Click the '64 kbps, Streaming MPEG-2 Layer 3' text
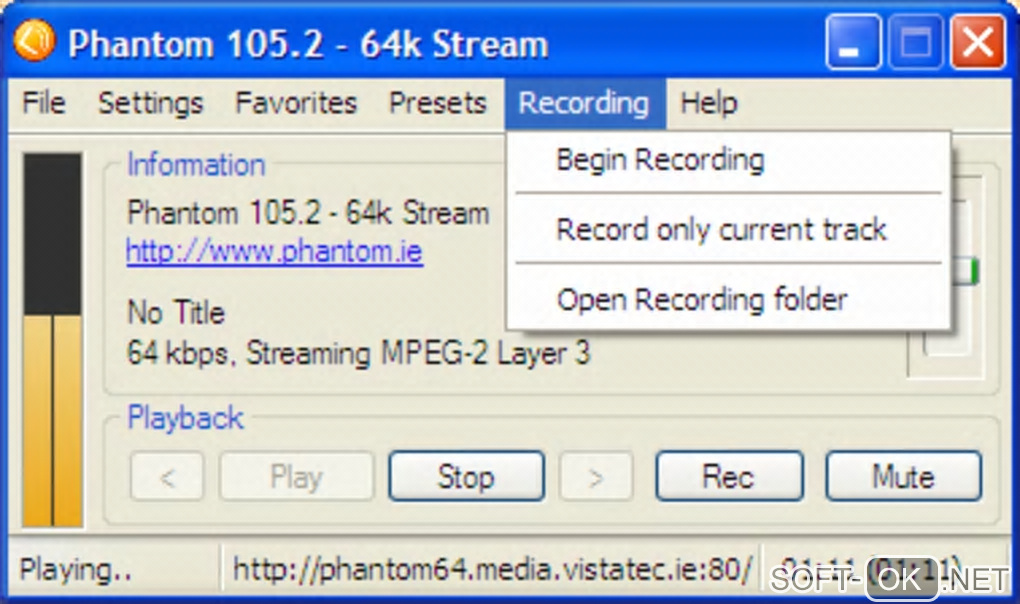Viewport: 1020px width, 604px height. (x=358, y=353)
